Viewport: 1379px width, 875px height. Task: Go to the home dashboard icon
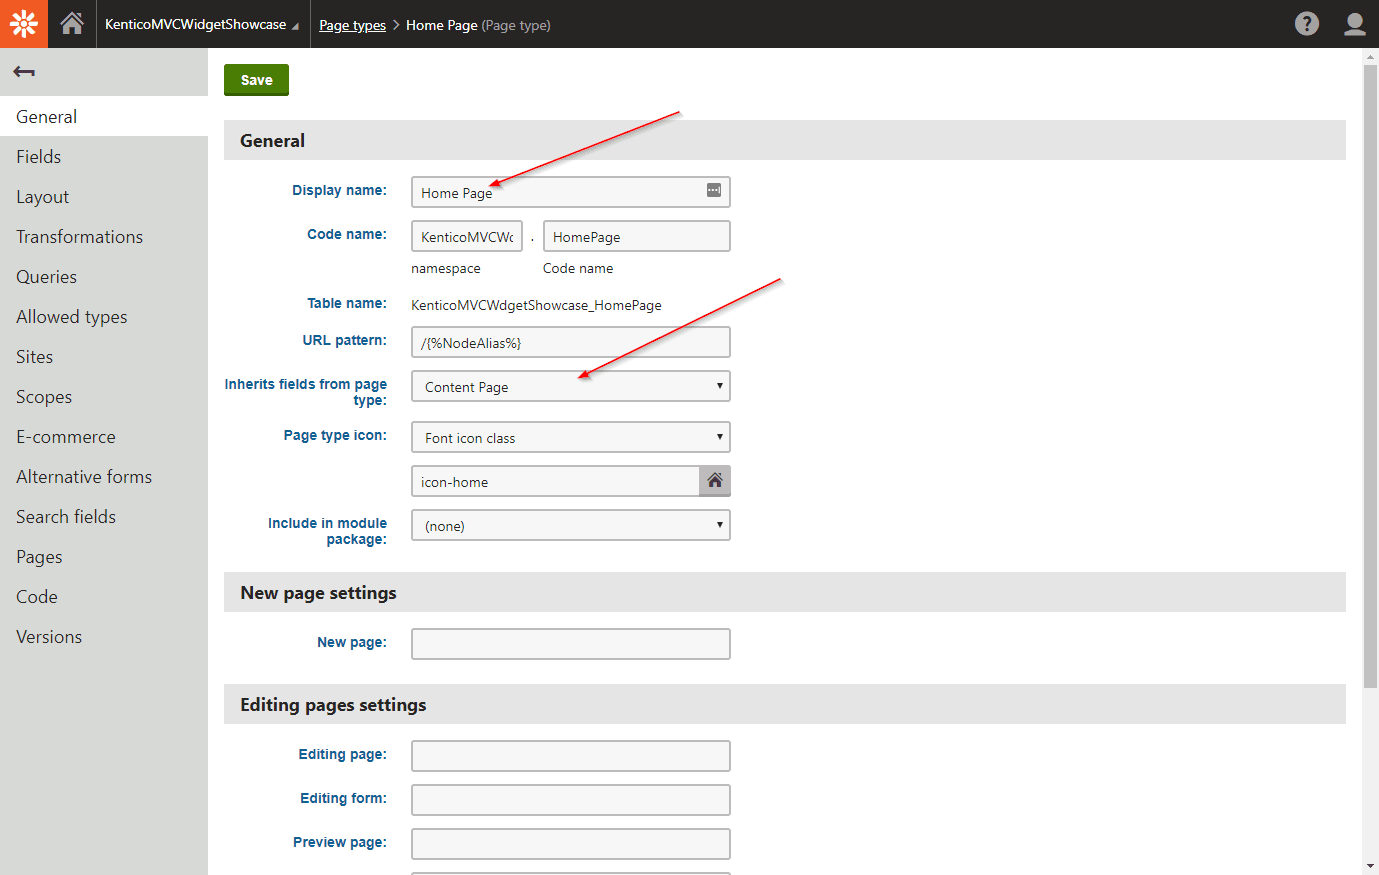pos(72,24)
